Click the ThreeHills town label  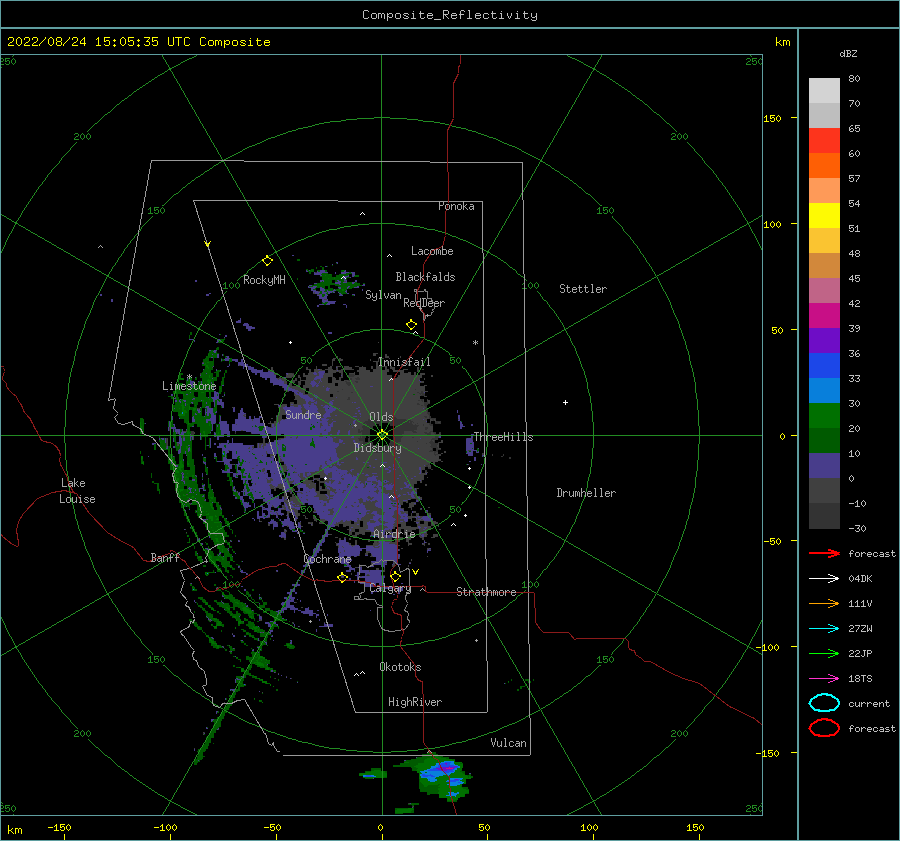[x=503, y=437]
